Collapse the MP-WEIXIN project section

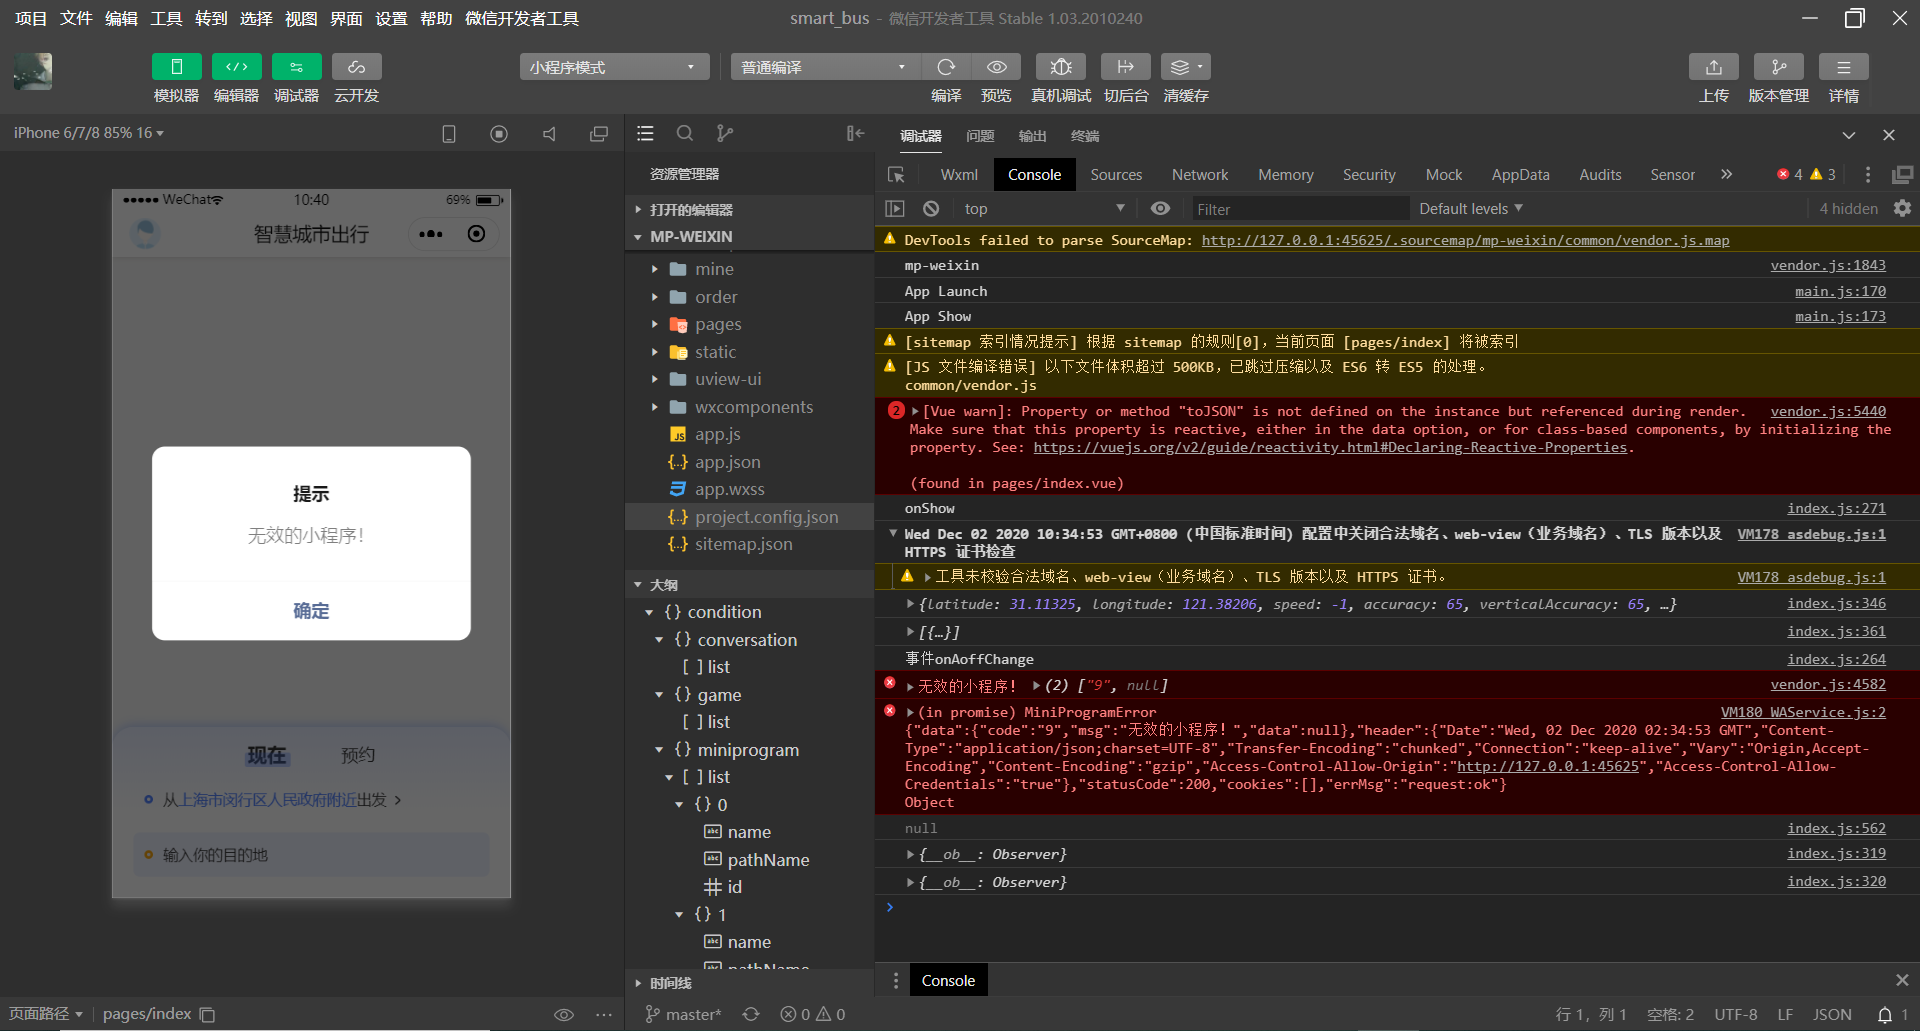pos(750,237)
